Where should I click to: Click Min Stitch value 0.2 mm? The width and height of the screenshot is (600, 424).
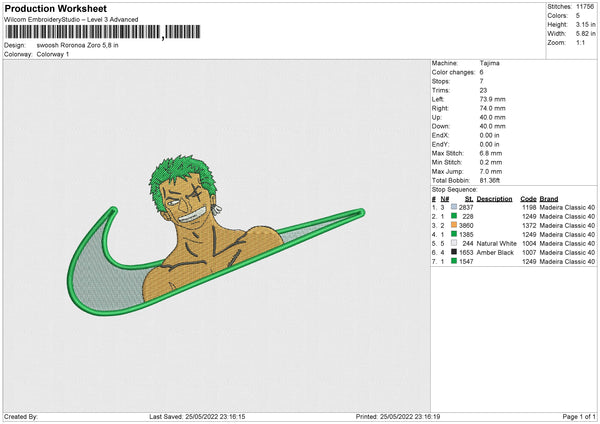coord(491,163)
